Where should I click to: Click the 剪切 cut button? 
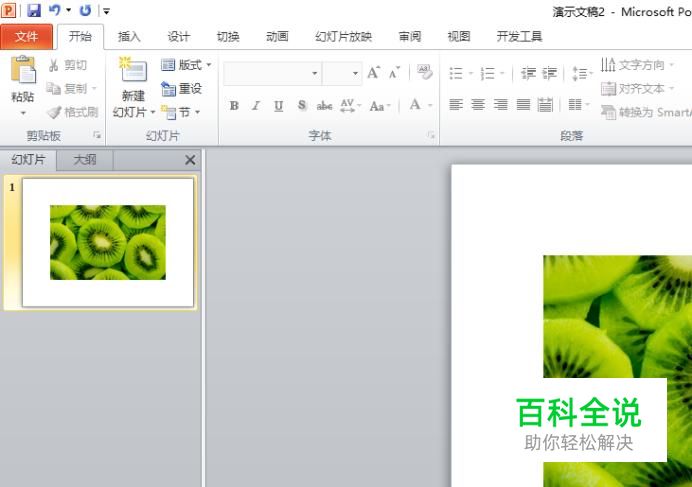pos(68,65)
